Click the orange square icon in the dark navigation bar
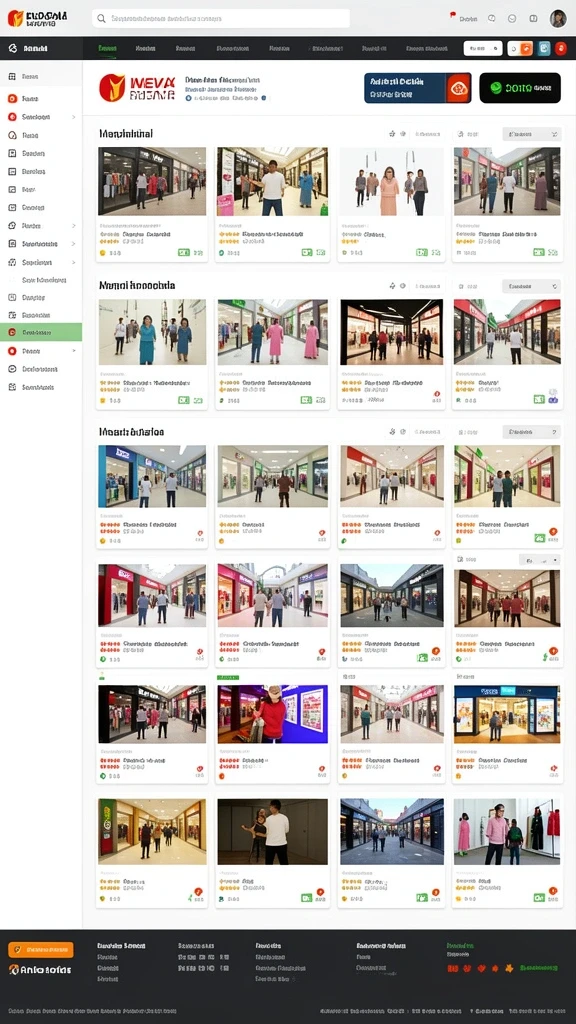Viewport: 576px width, 1024px height. [526, 48]
